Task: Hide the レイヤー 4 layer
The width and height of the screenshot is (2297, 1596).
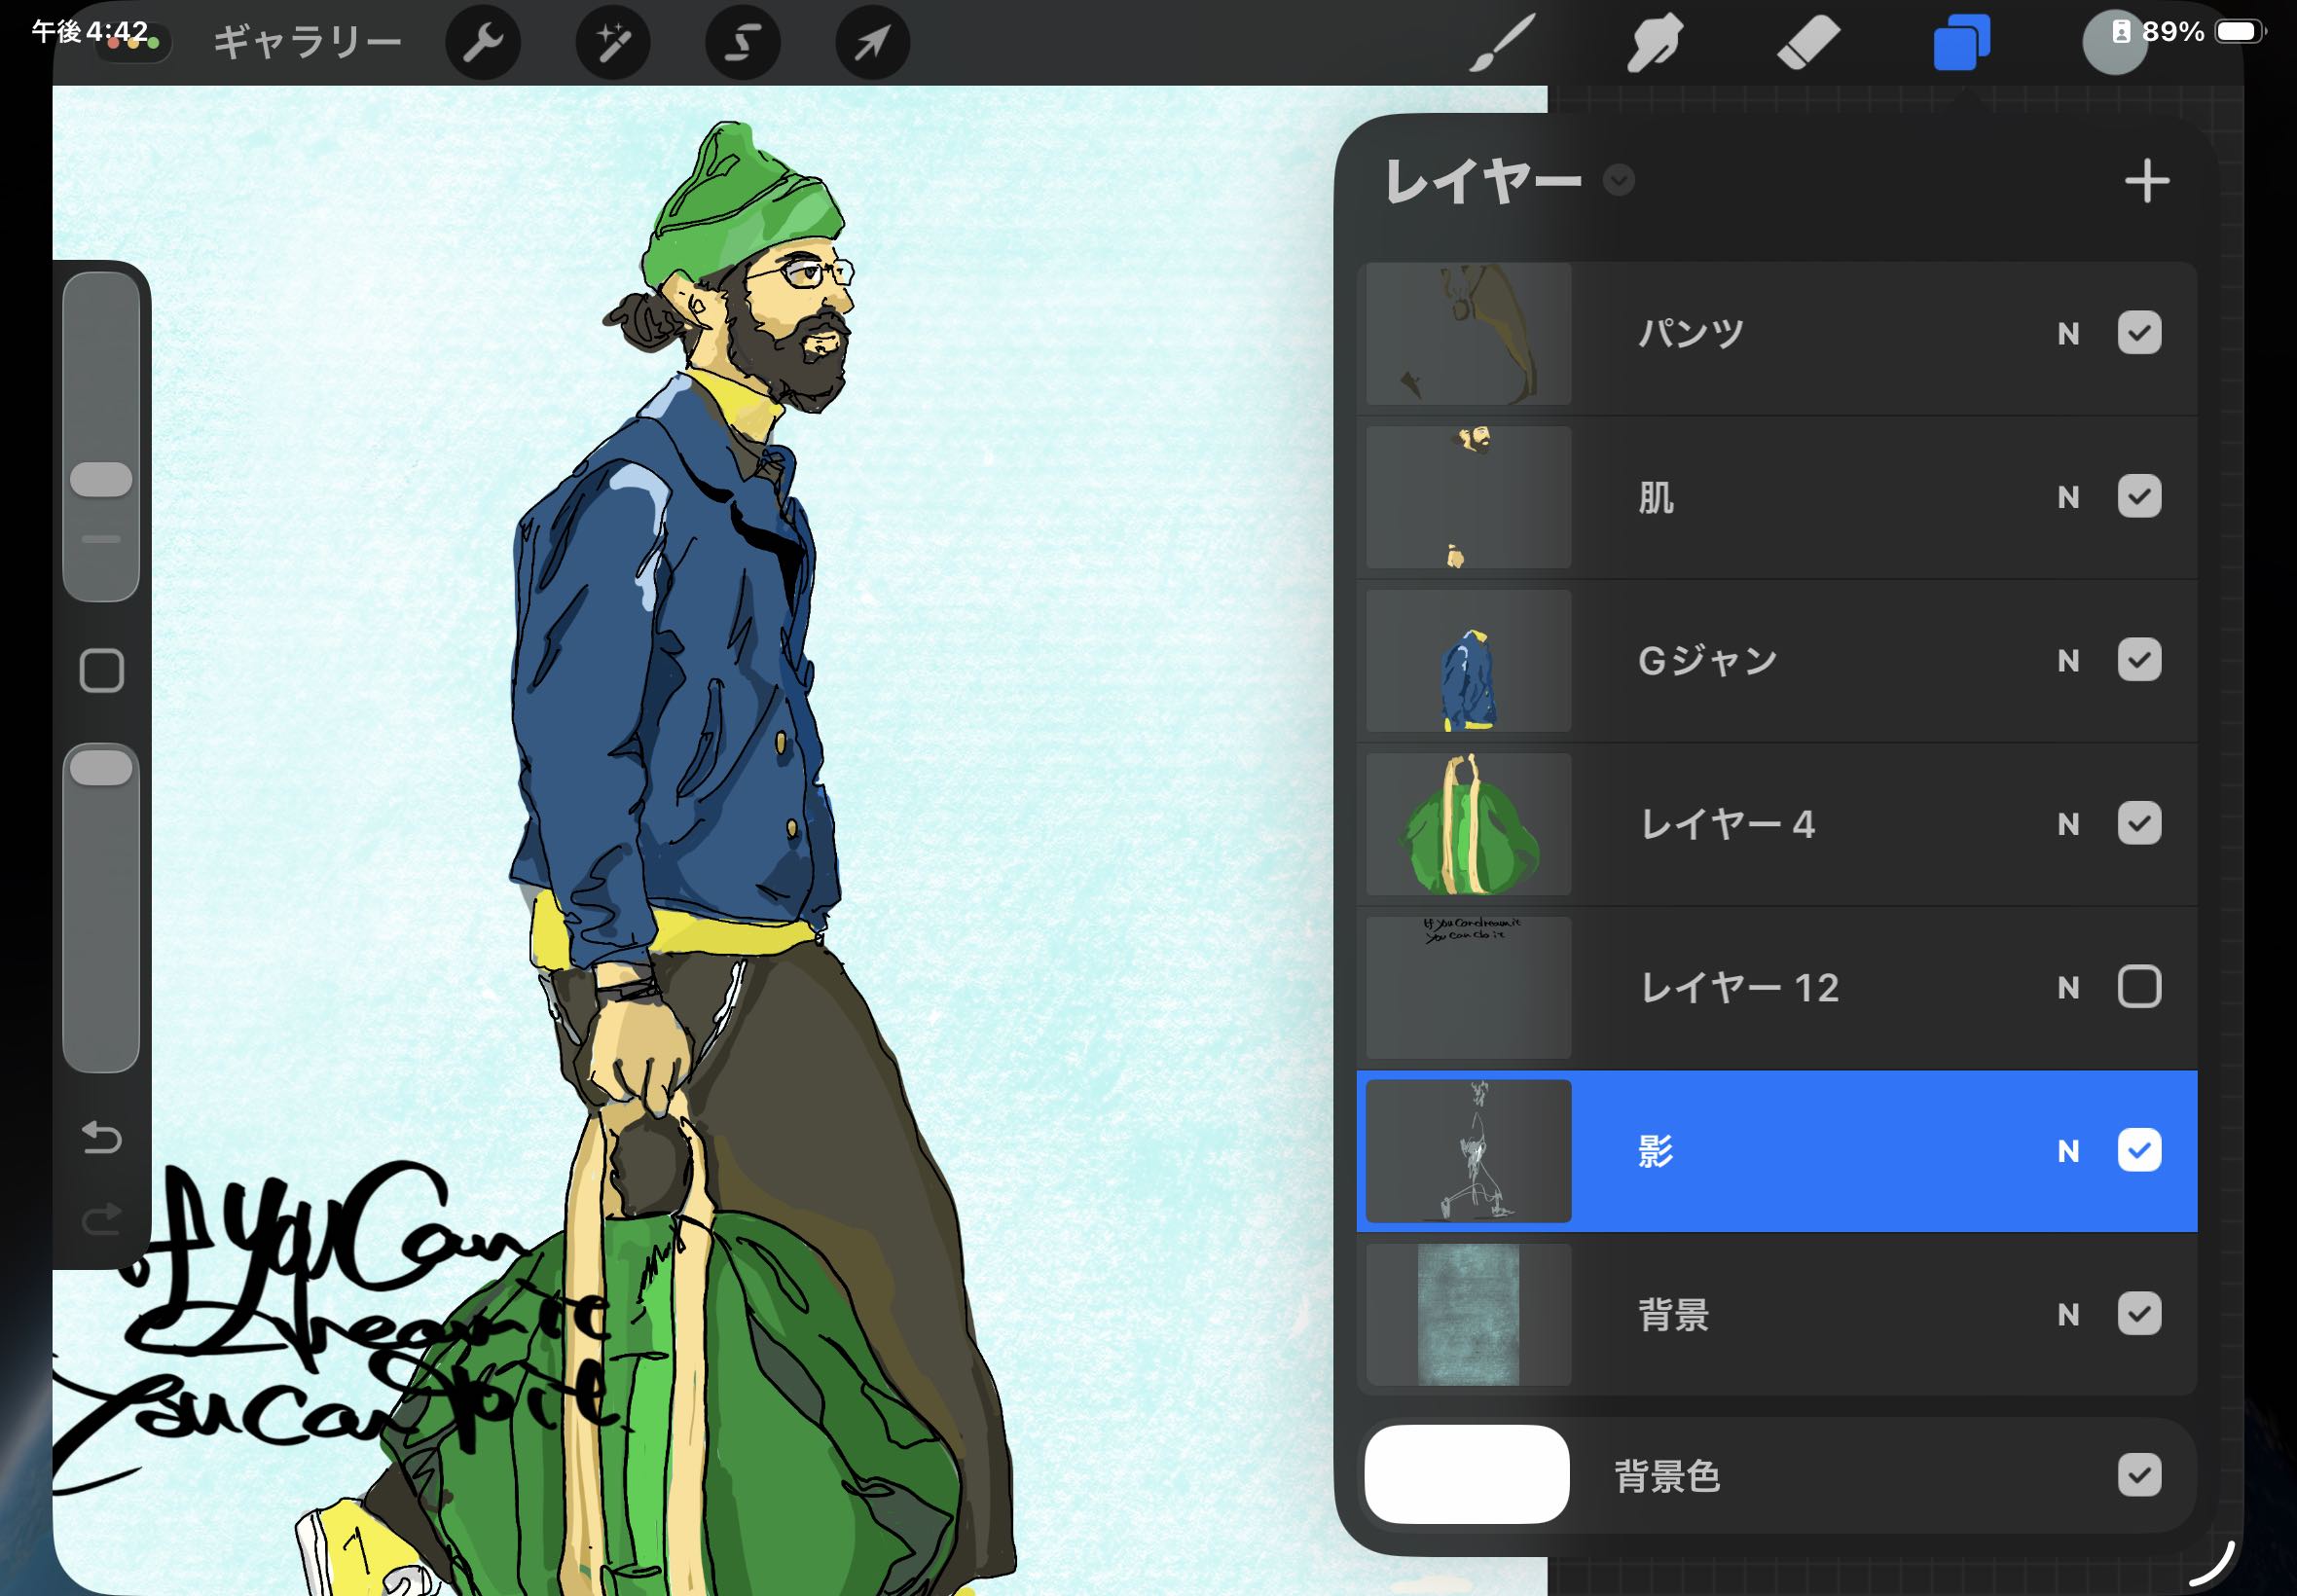Action: pyautogui.click(x=2139, y=823)
